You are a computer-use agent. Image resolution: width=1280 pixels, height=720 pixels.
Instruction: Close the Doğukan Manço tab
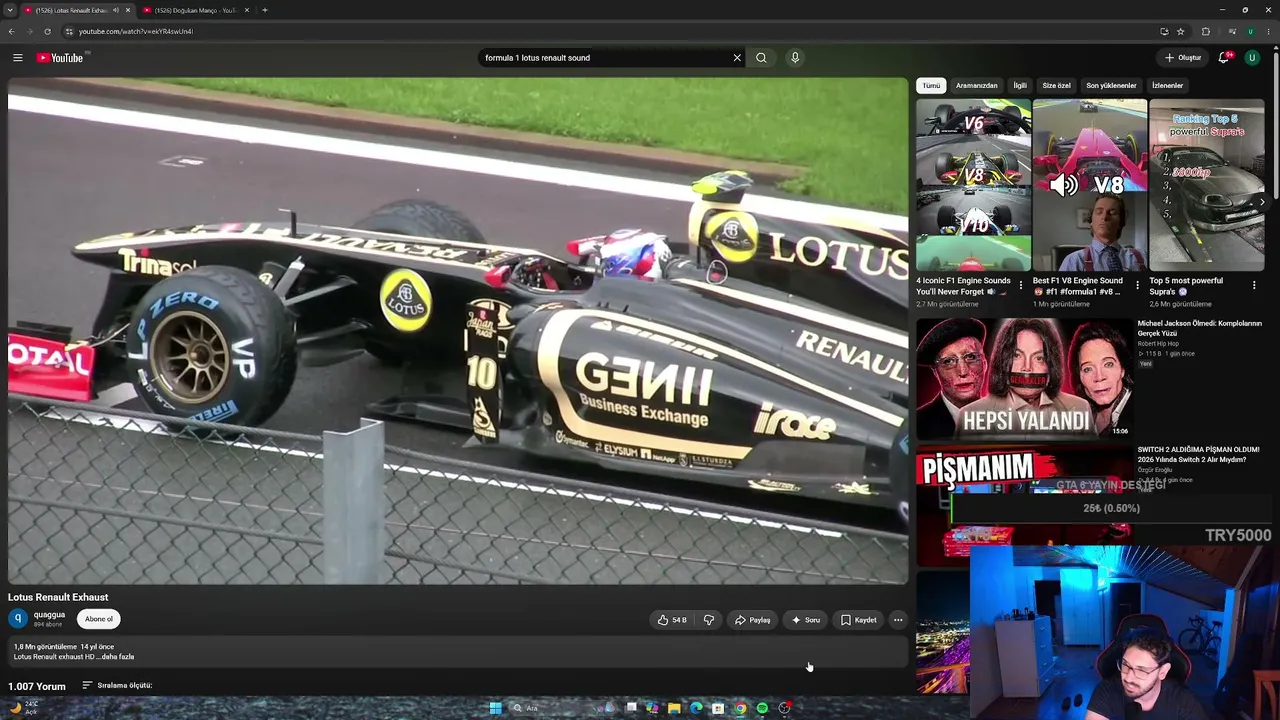246,10
